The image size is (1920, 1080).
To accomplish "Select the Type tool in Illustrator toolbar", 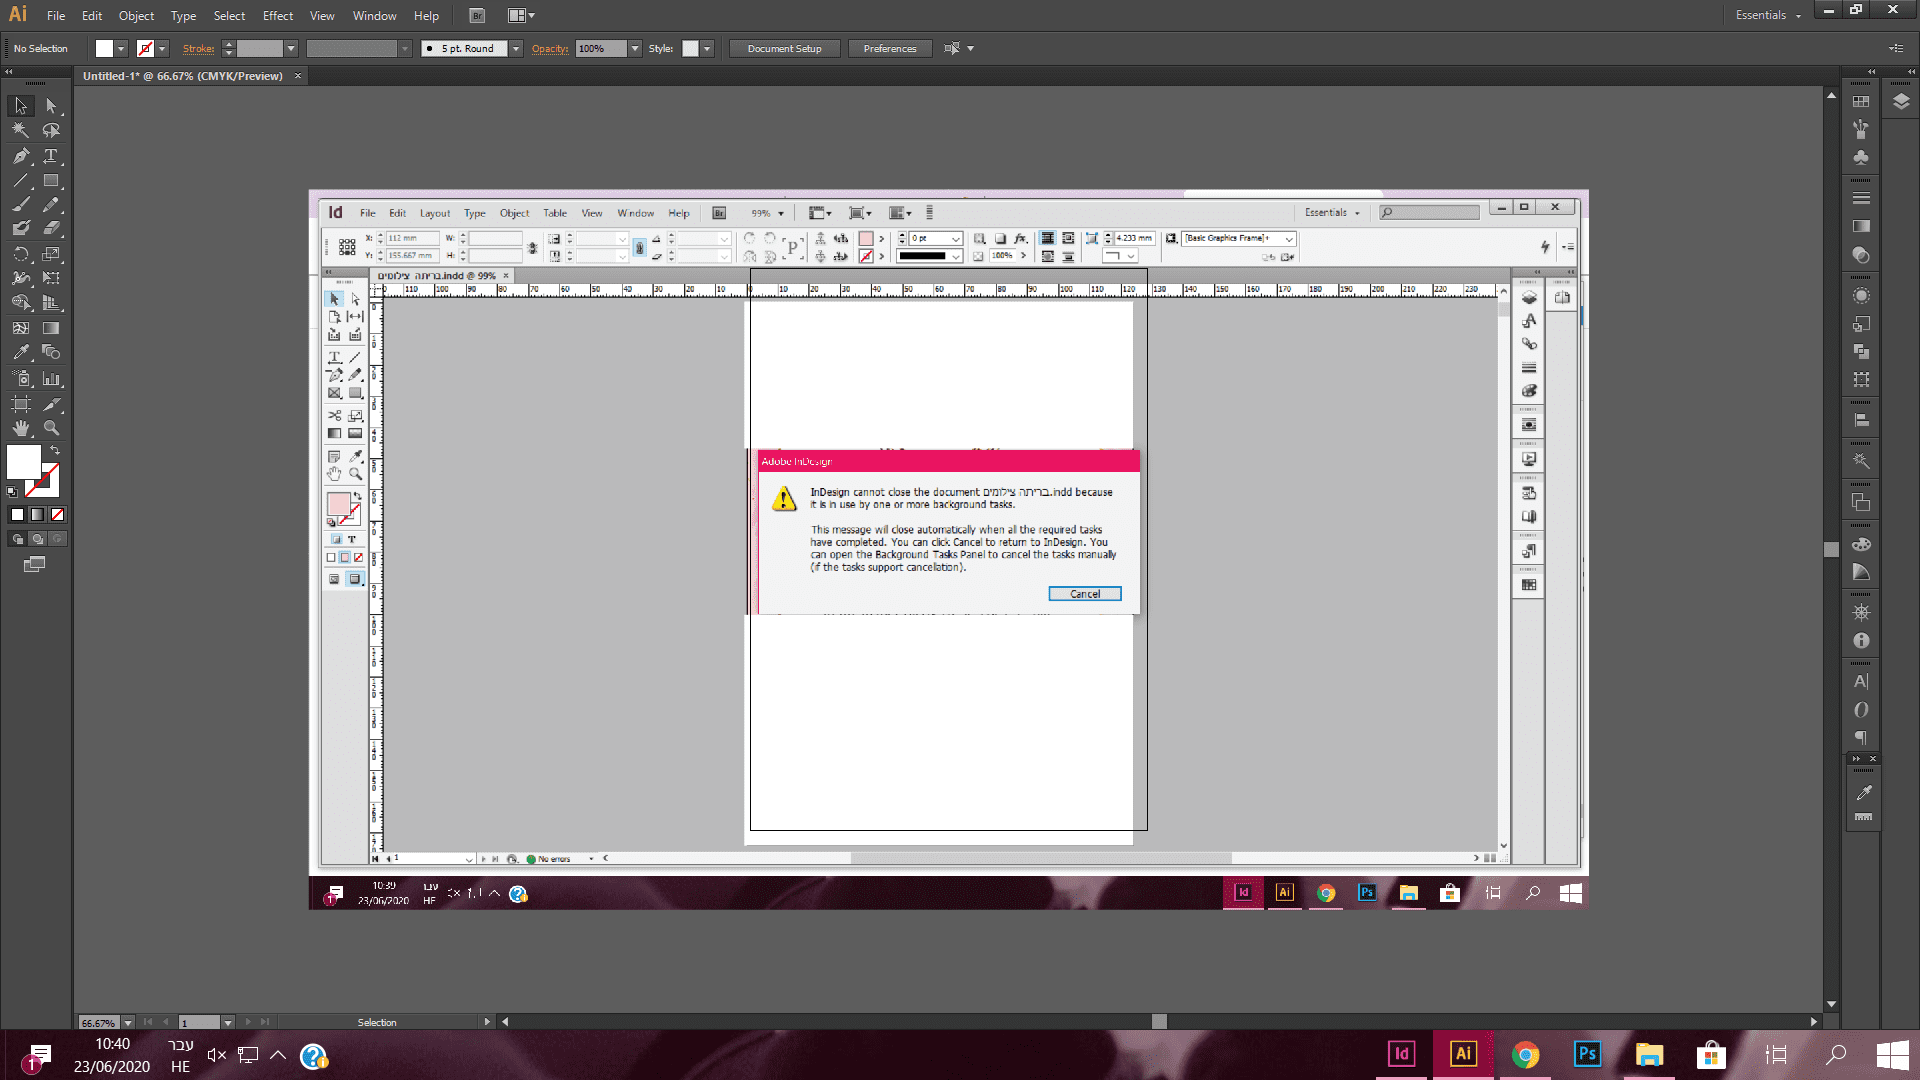I will coord(51,156).
